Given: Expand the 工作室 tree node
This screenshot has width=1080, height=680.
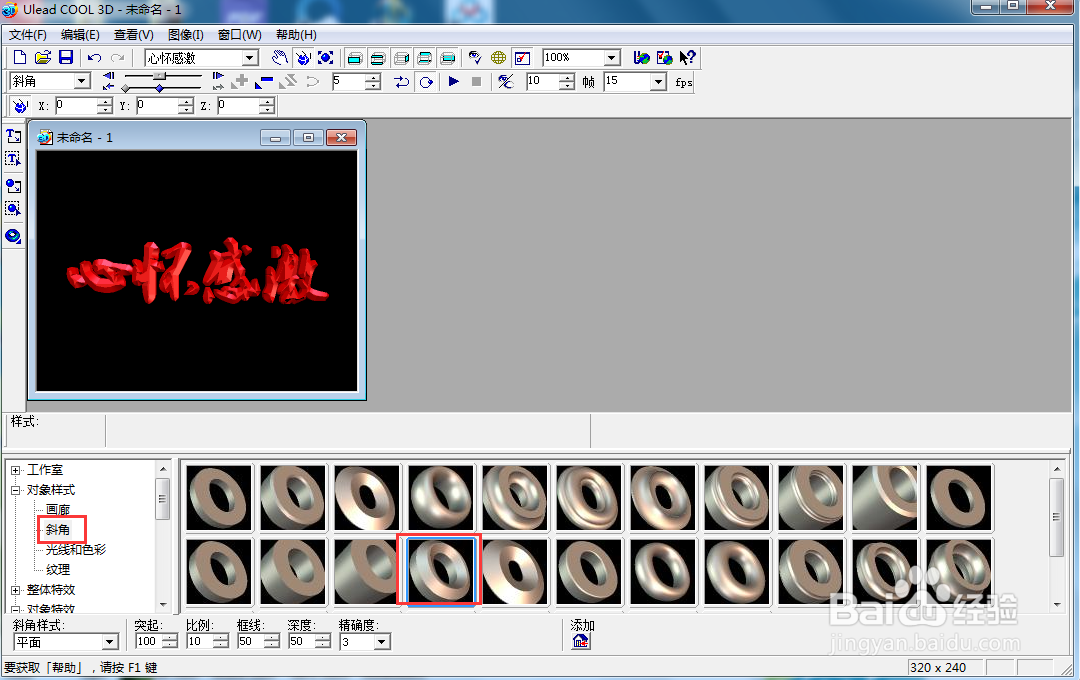Looking at the screenshot, I should pos(16,470).
